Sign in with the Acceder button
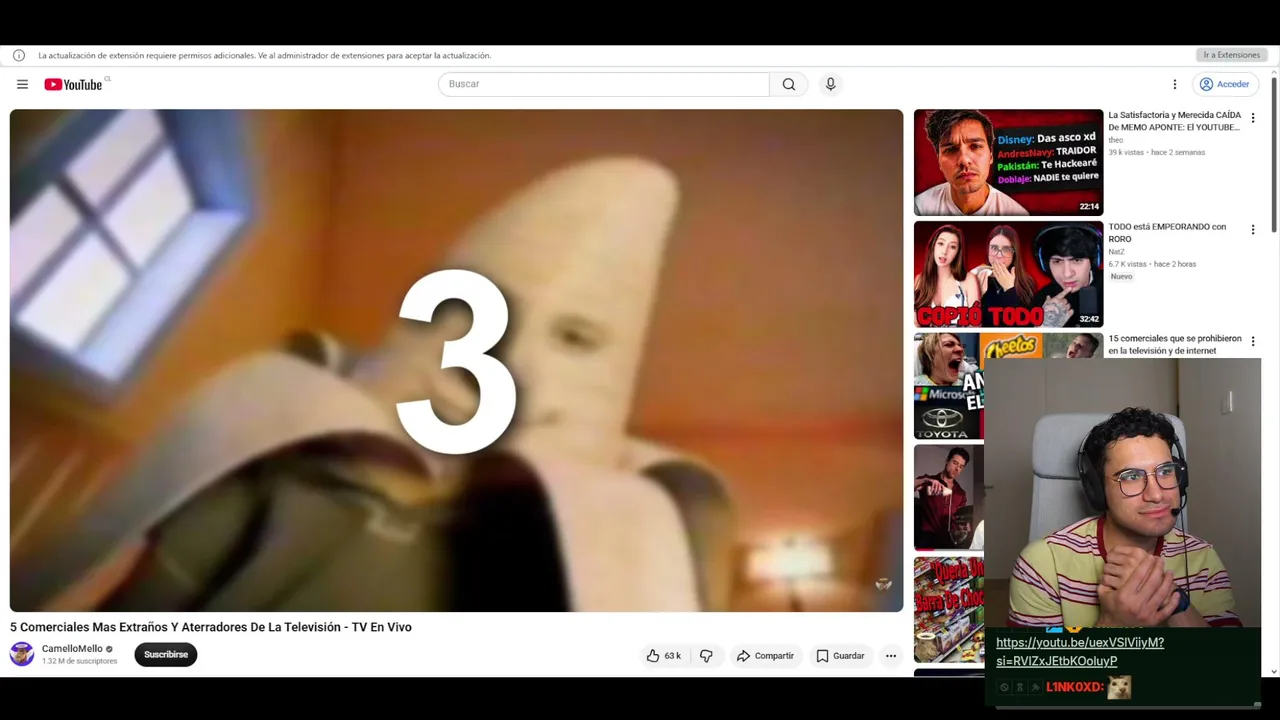The image size is (1280, 720). pos(1224,84)
